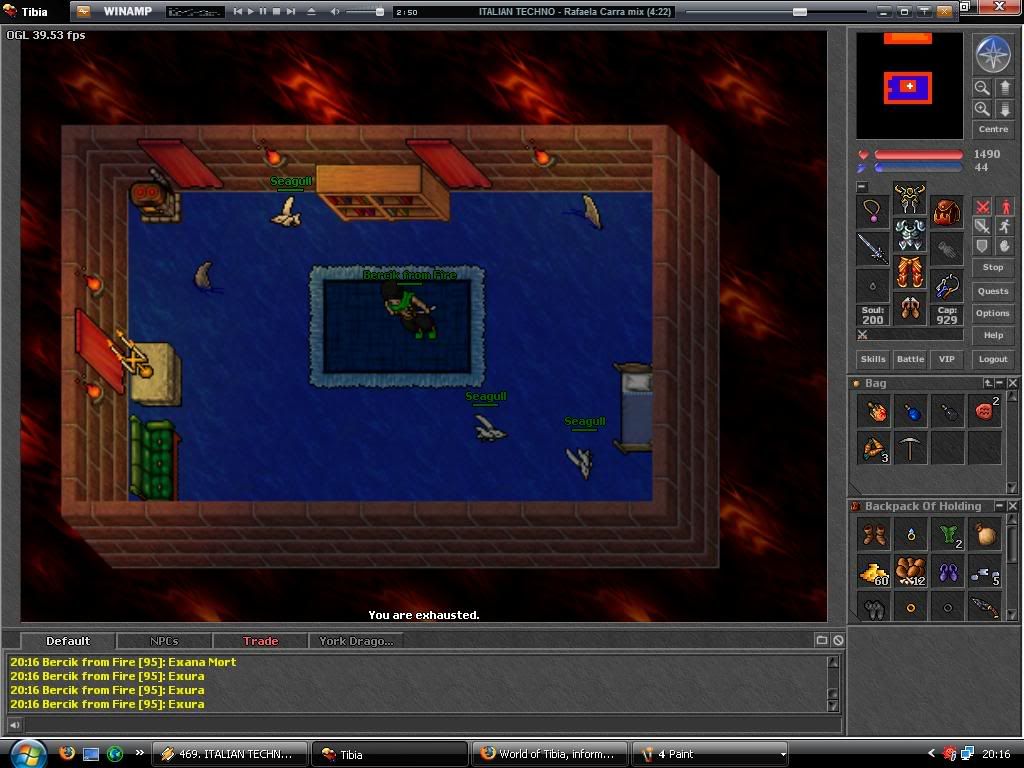Zoom out the minimap

[982, 88]
